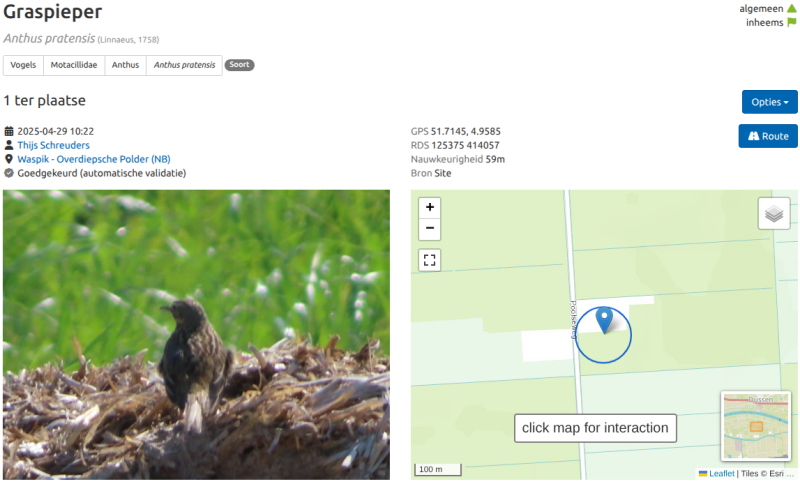Click the overview minimap in map corner

756,426
